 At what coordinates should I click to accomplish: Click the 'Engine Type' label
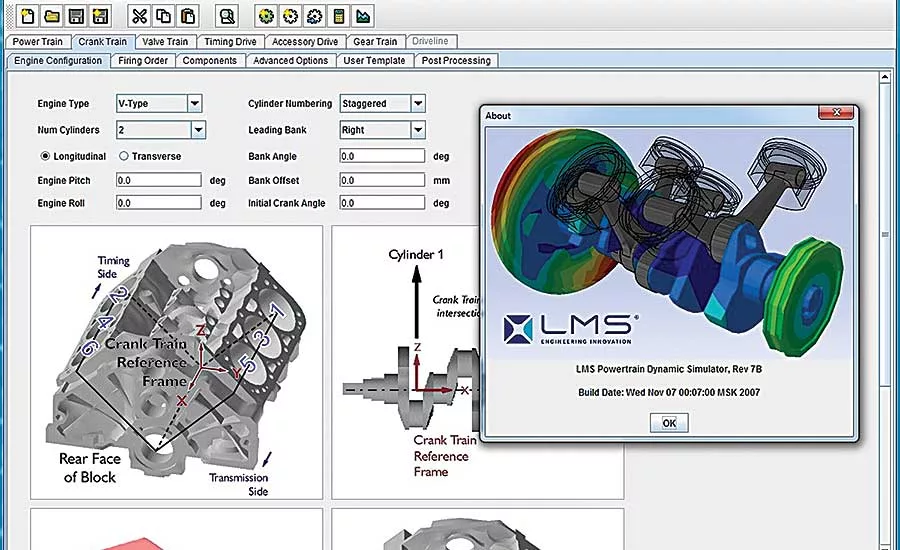(63, 104)
